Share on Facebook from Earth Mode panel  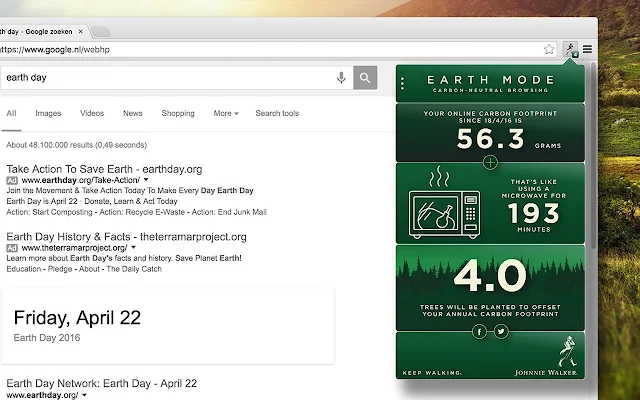coord(479,331)
